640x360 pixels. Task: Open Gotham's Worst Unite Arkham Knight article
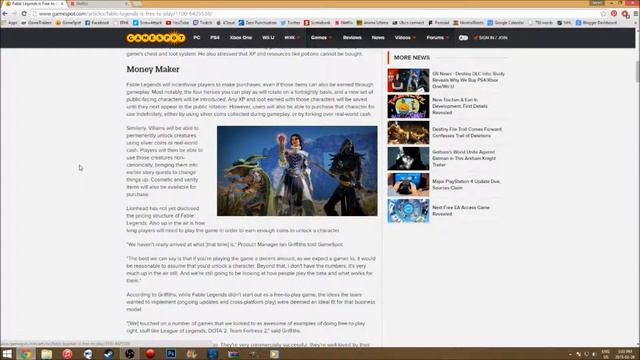click(x=464, y=158)
